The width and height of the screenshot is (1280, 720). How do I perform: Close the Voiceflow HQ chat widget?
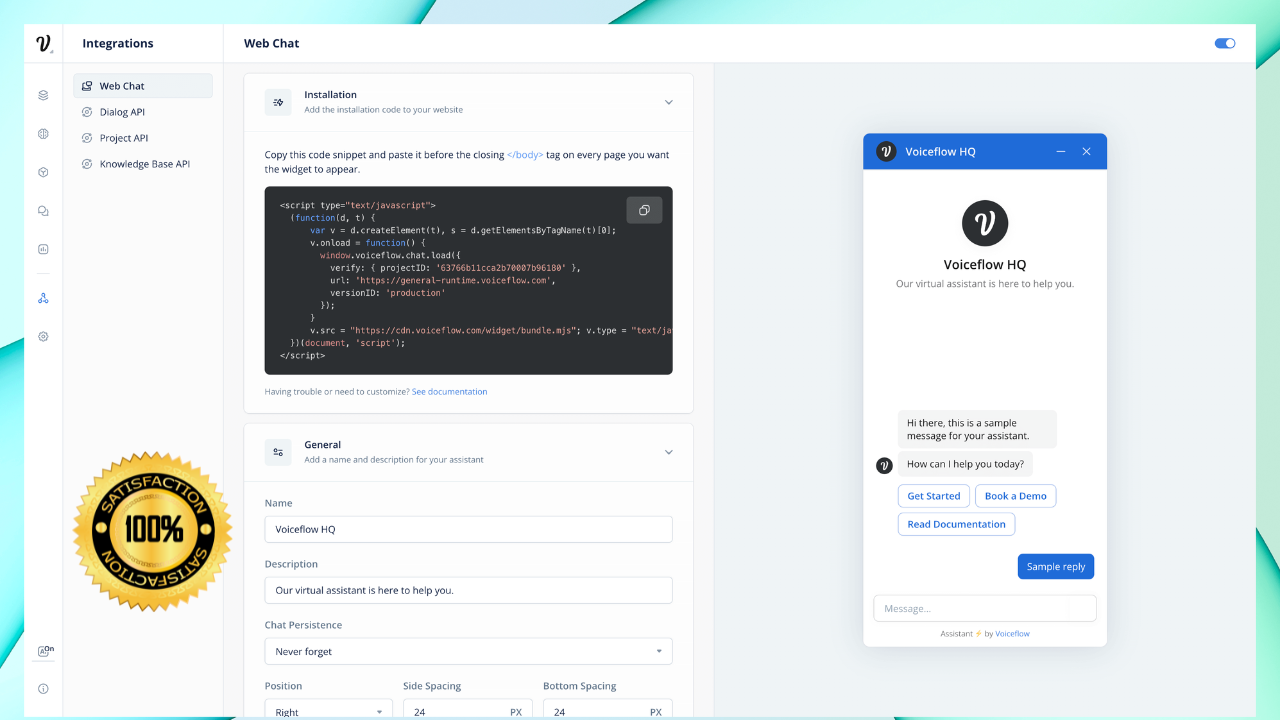click(x=1087, y=152)
